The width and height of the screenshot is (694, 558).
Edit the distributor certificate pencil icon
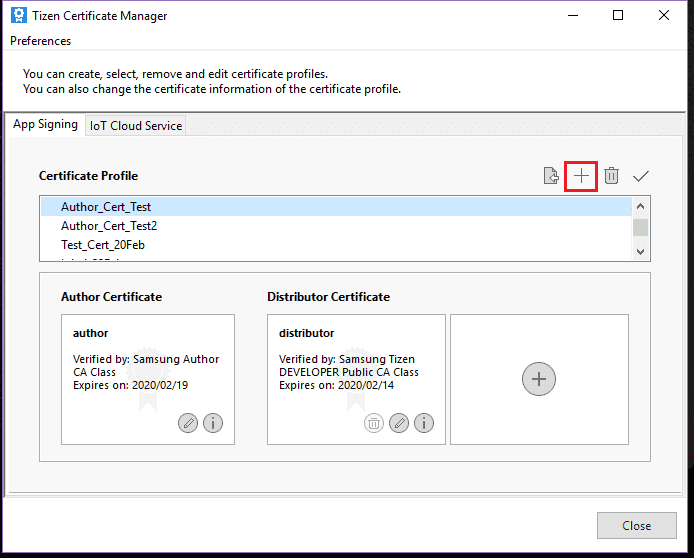[x=399, y=423]
